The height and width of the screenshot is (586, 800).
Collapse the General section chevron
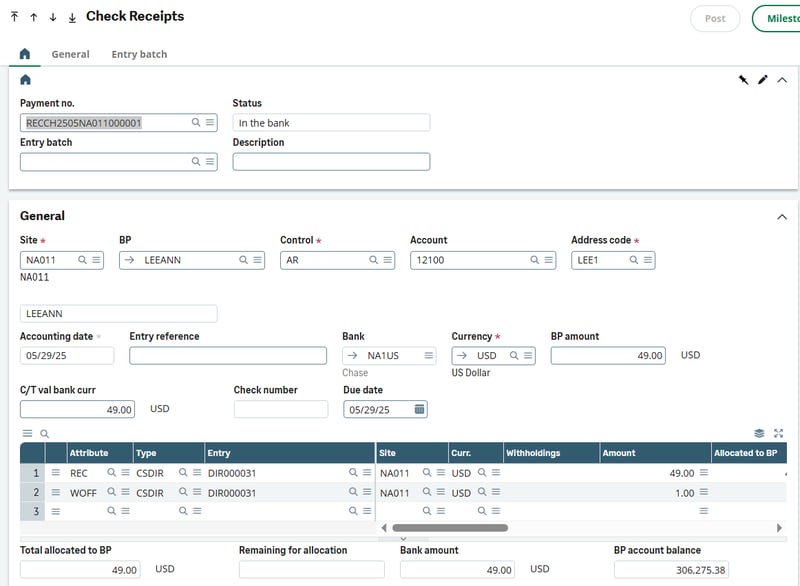(x=781, y=216)
